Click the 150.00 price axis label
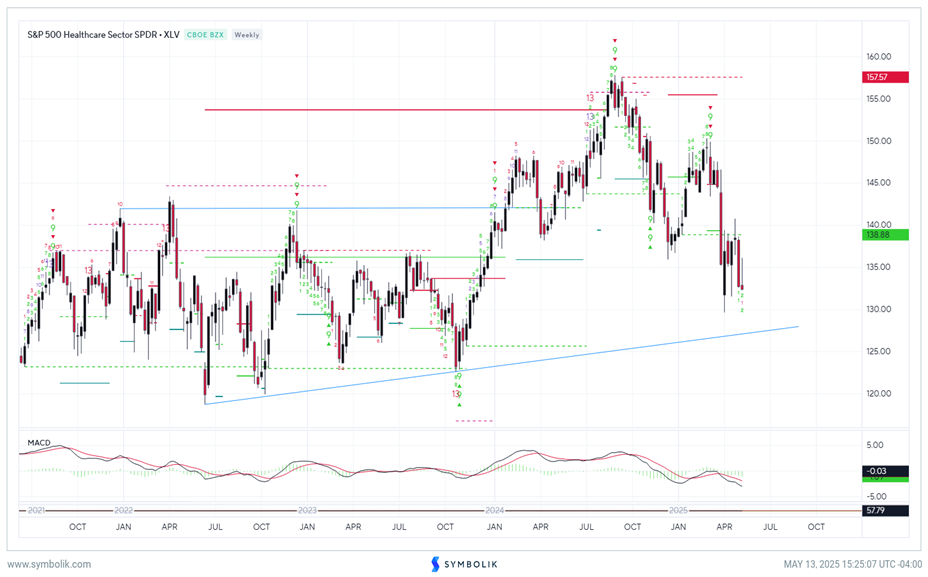The image size is (928, 577). 878,141
